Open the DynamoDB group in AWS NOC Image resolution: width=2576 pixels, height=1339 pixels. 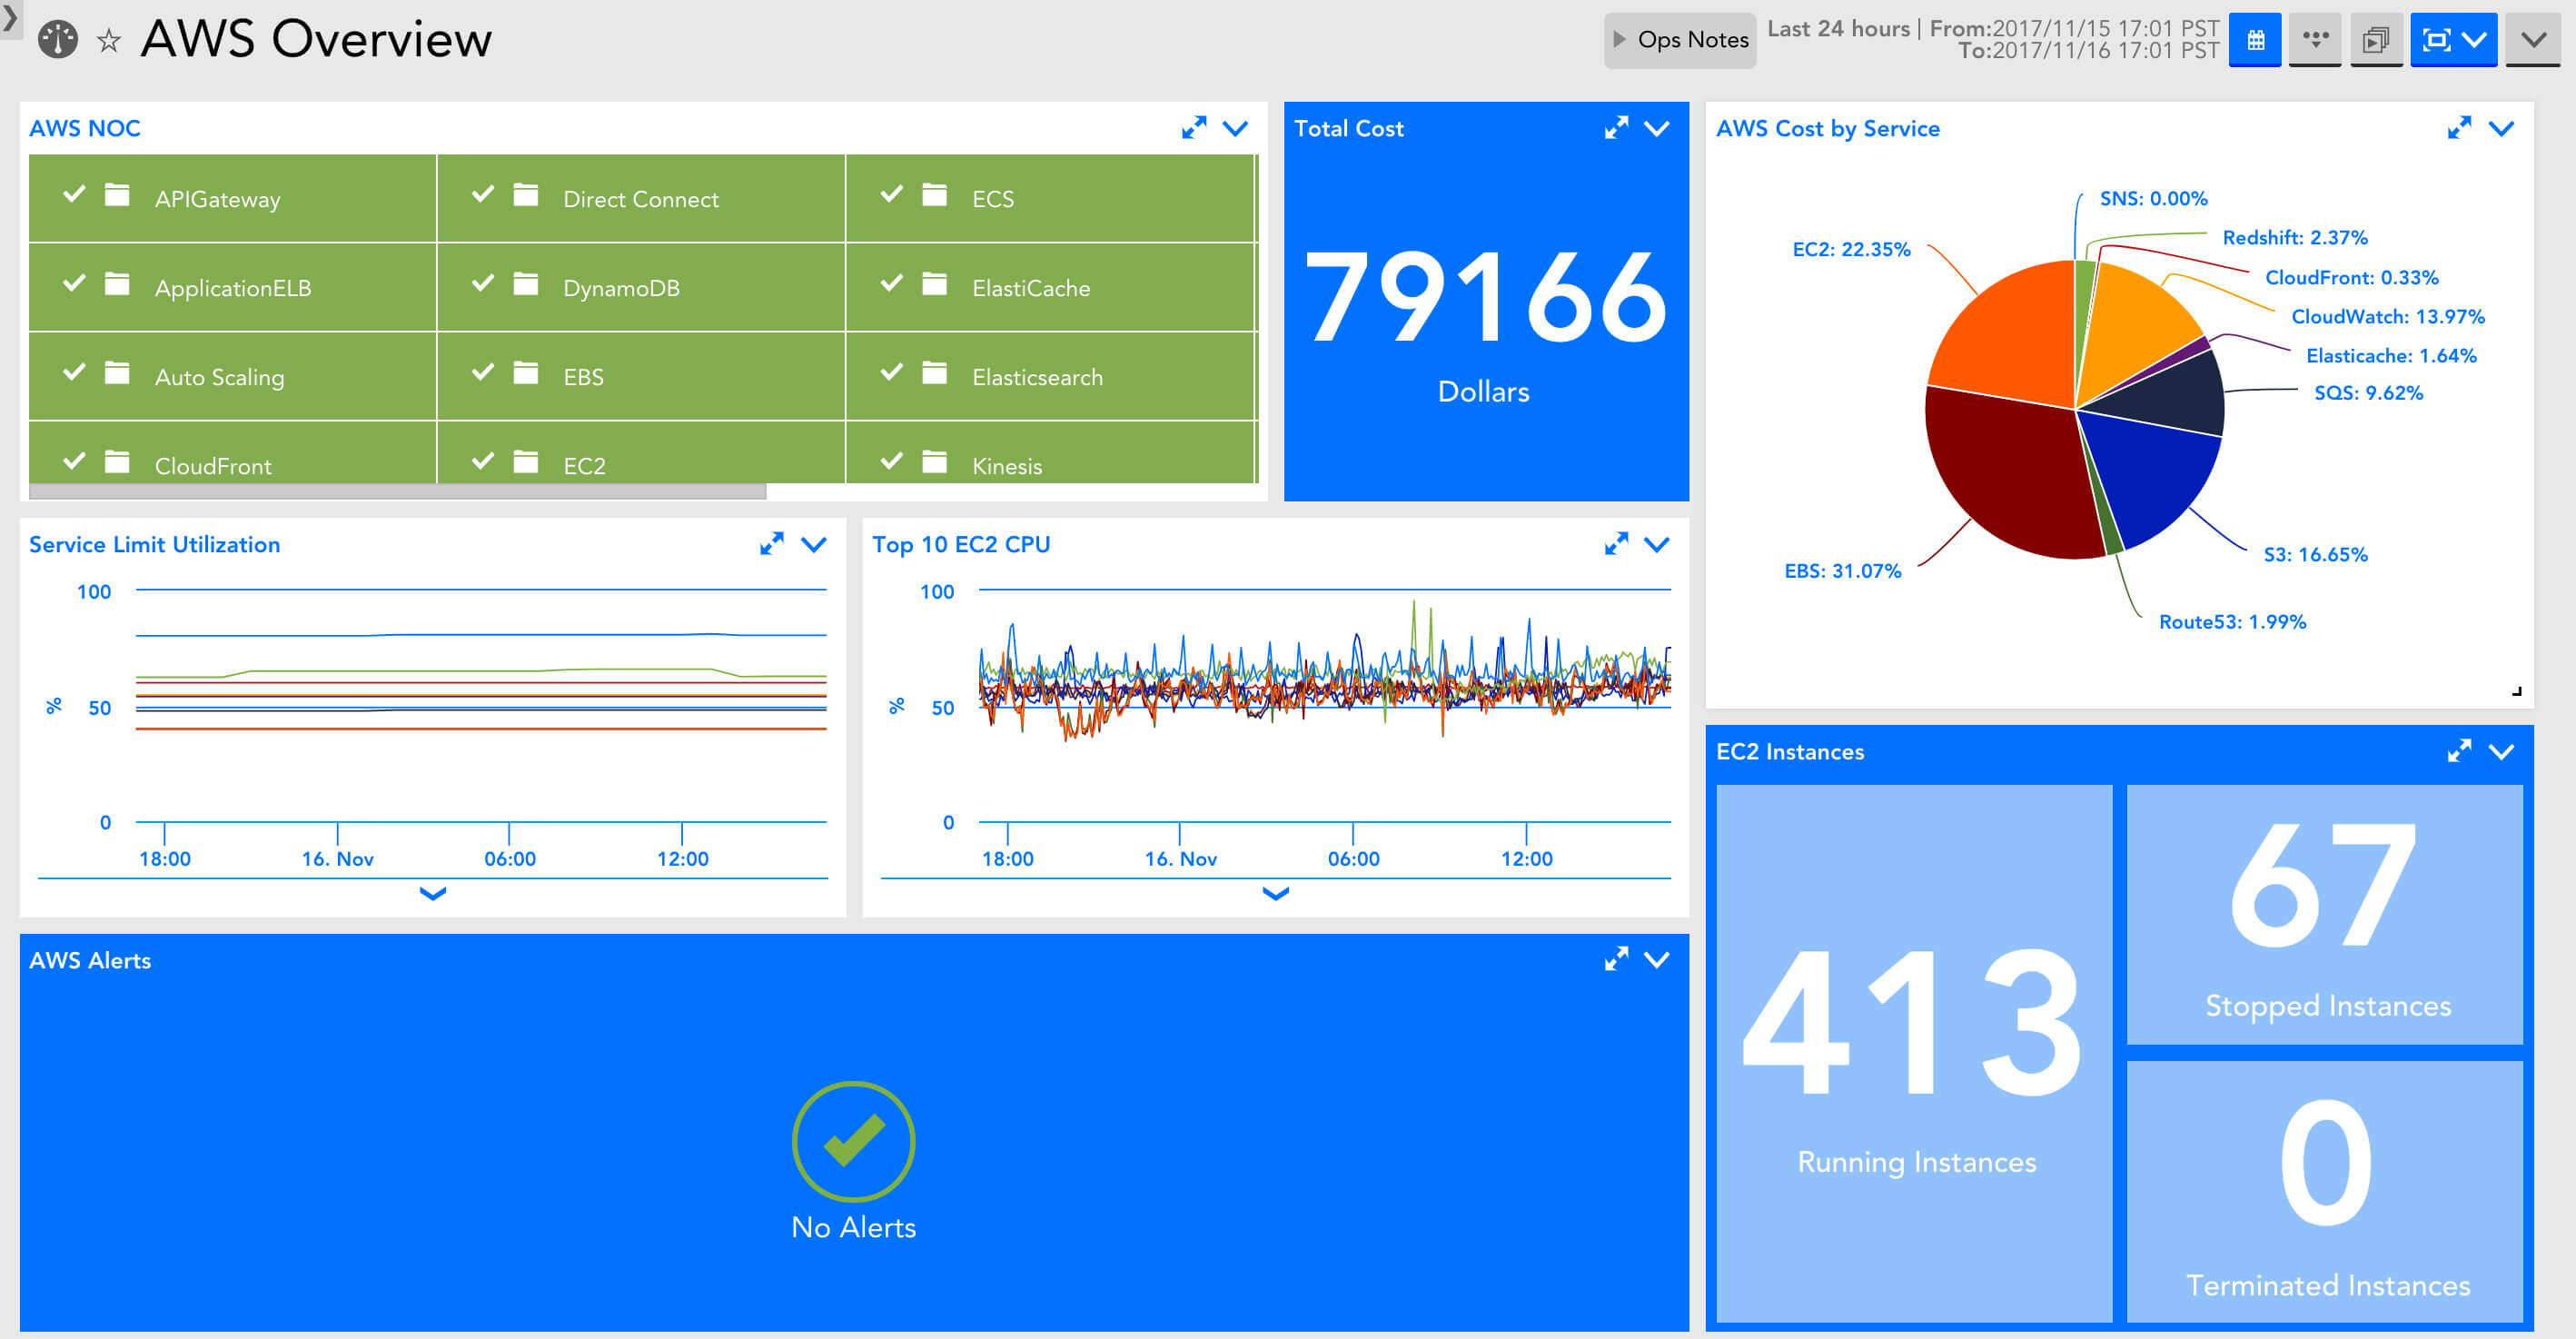coord(641,287)
